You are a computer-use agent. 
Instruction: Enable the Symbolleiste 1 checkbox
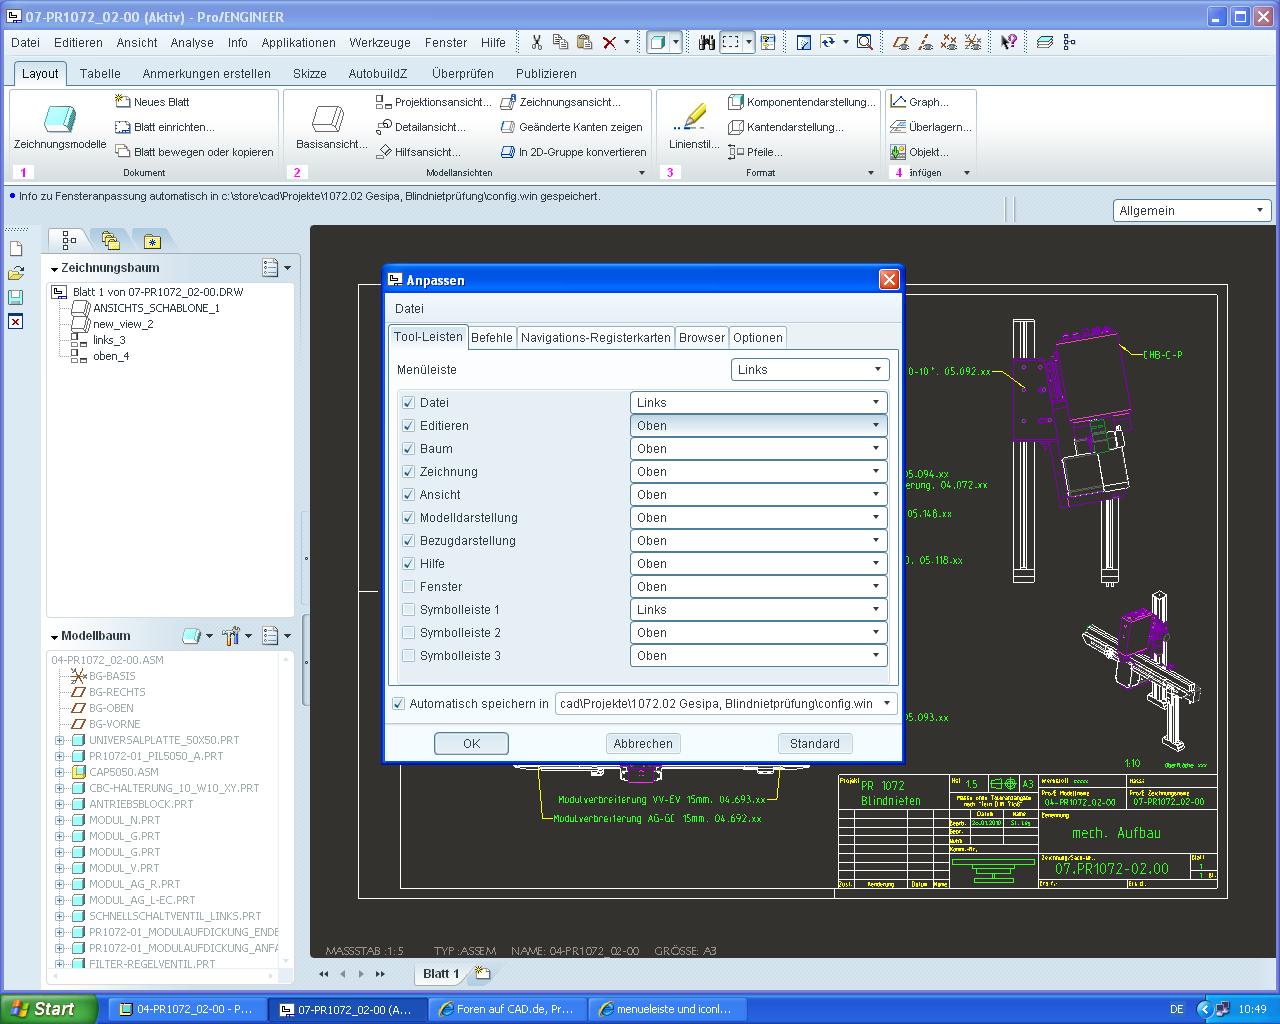click(x=408, y=609)
